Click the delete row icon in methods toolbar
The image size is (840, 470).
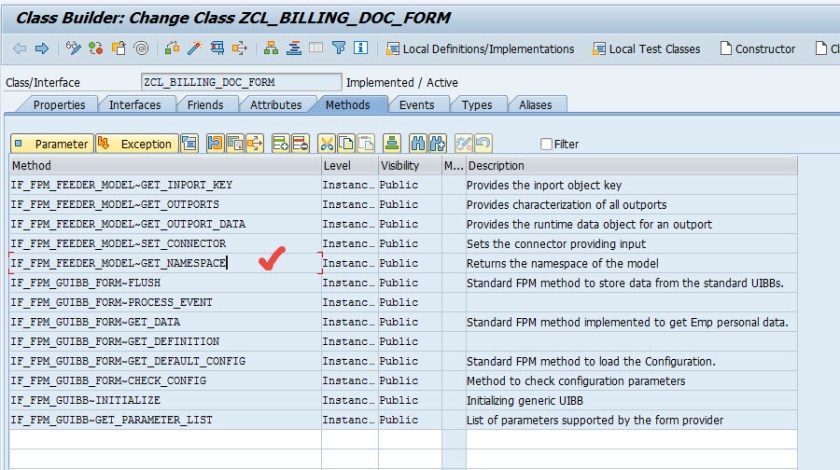[300, 144]
